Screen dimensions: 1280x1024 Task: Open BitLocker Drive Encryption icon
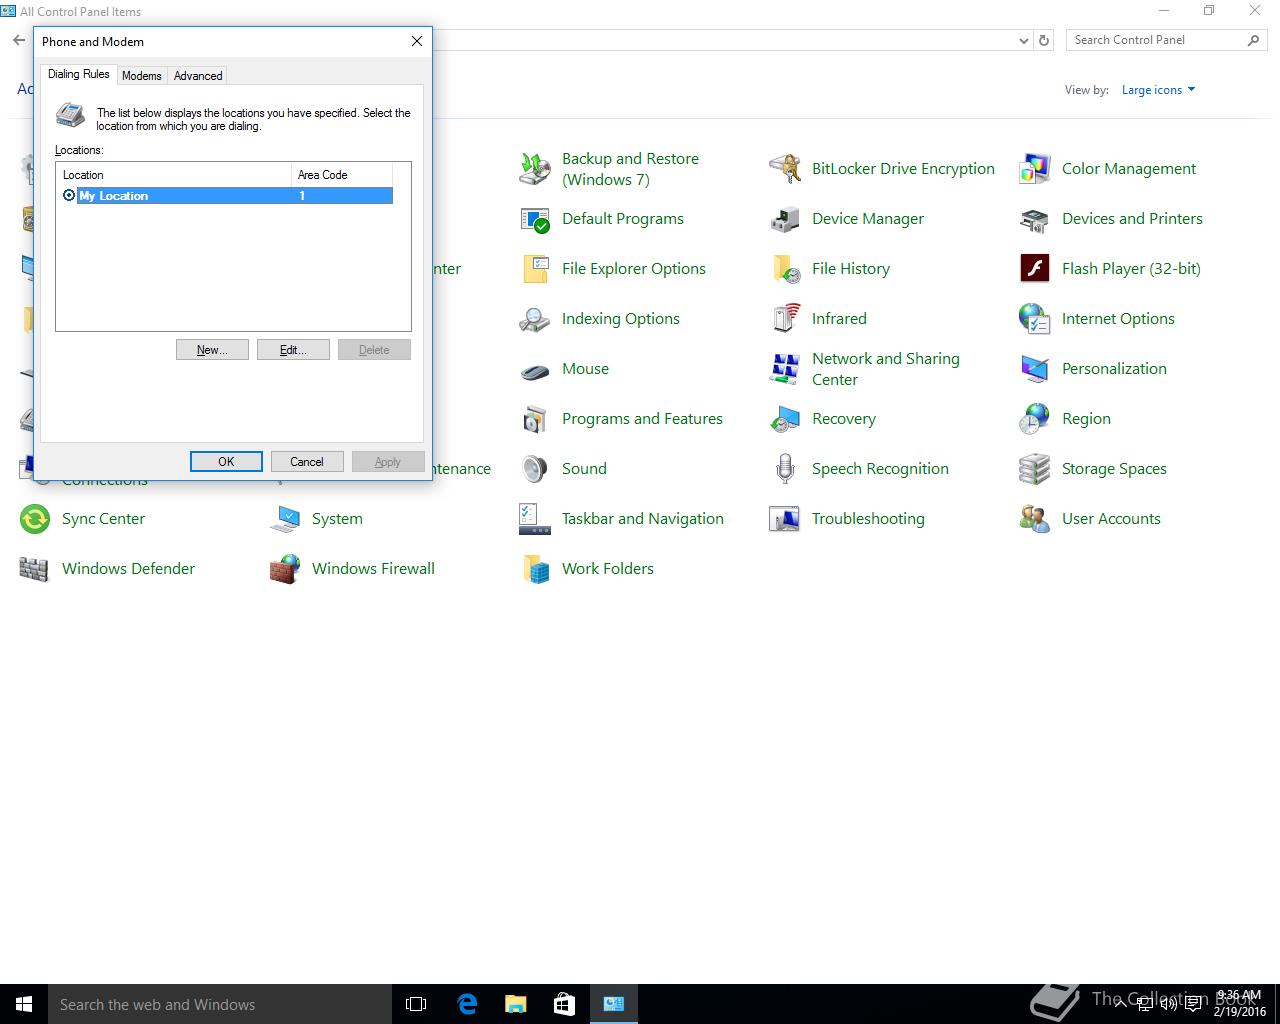(785, 169)
